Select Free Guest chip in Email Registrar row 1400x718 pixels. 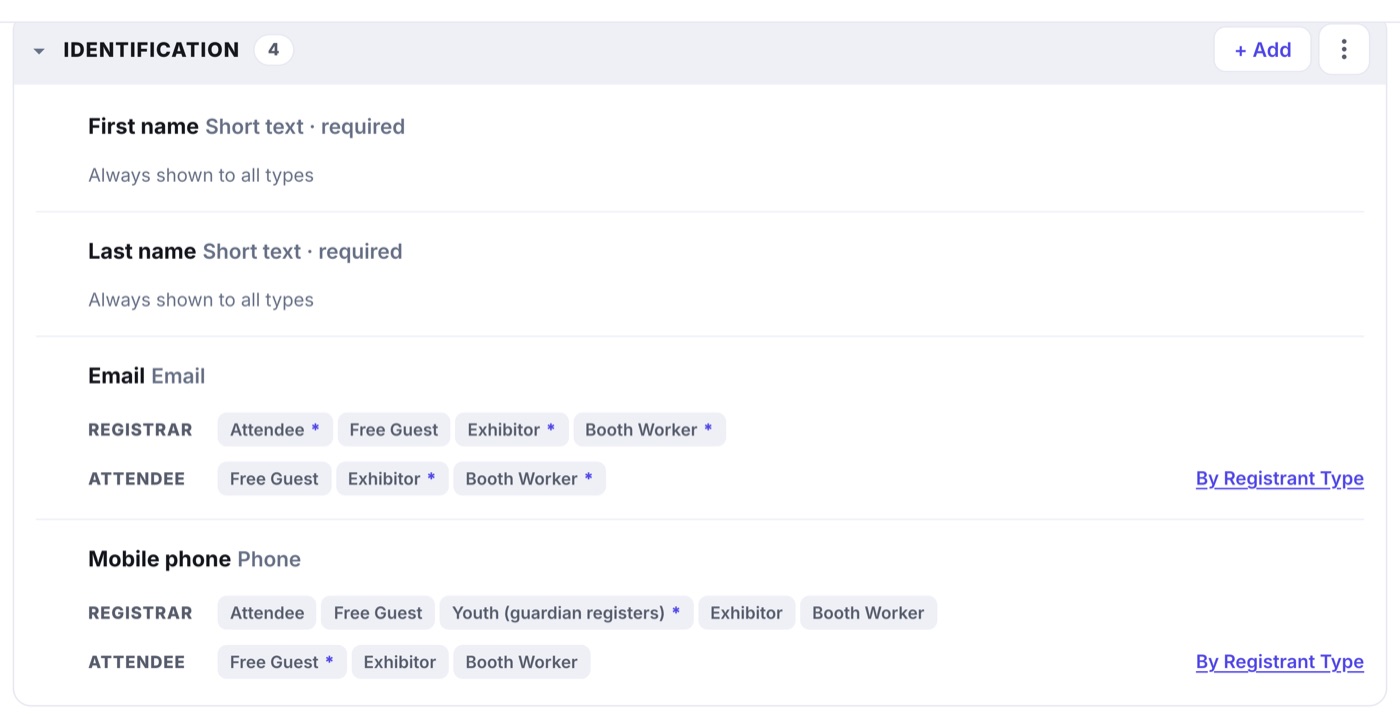click(394, 430)
